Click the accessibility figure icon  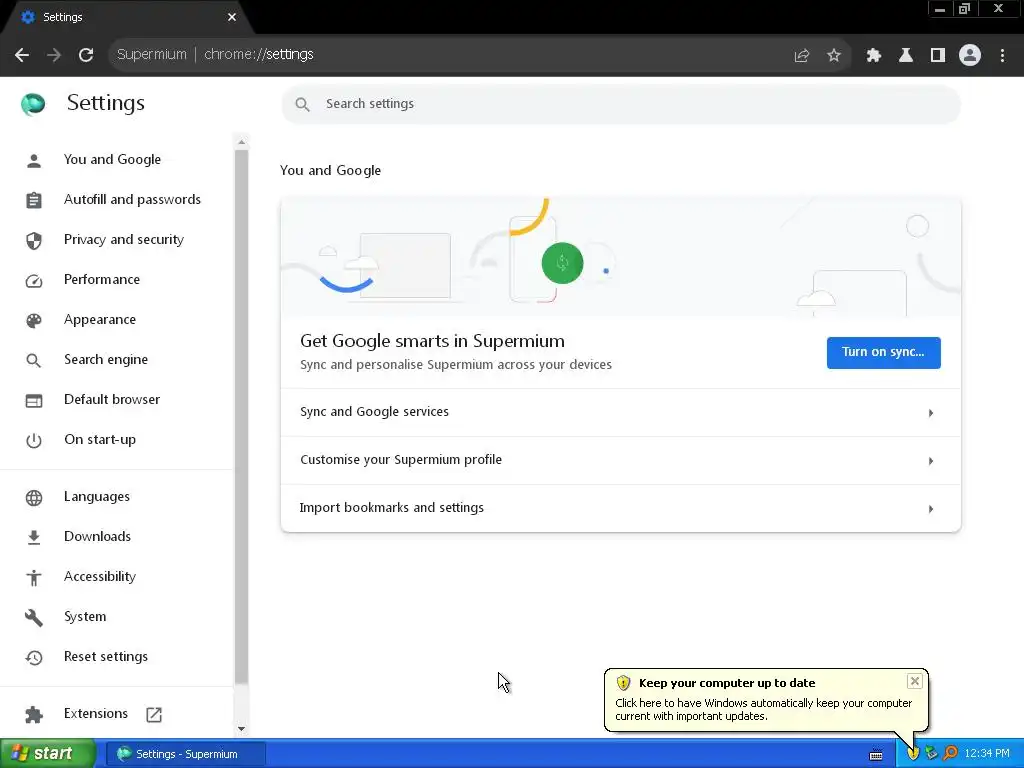(34, 577)
